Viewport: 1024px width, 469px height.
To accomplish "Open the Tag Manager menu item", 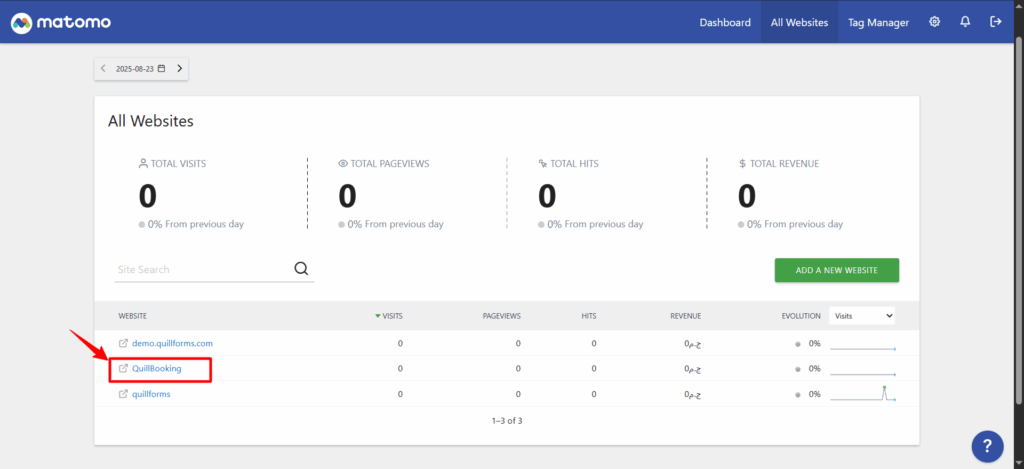I will 878,22.
